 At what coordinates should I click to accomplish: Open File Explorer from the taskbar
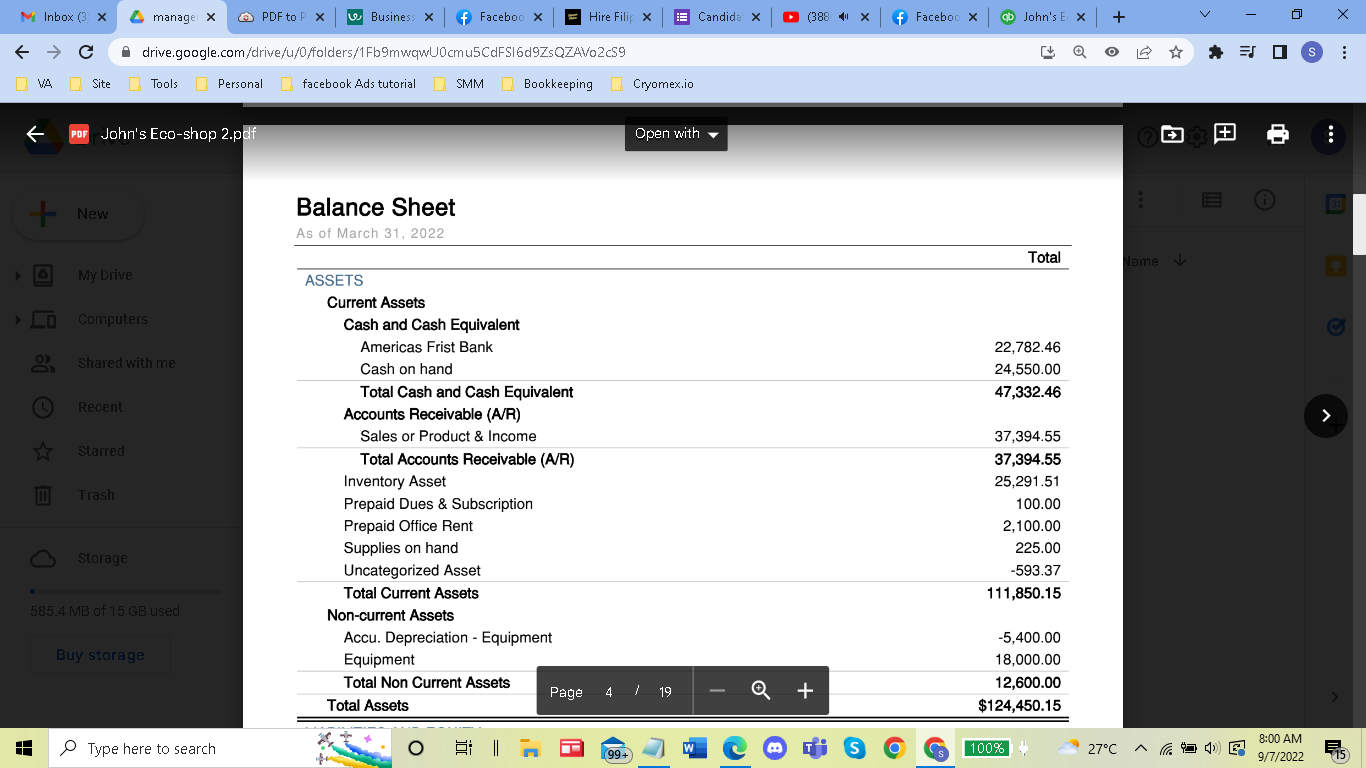(x=529, y=748)
